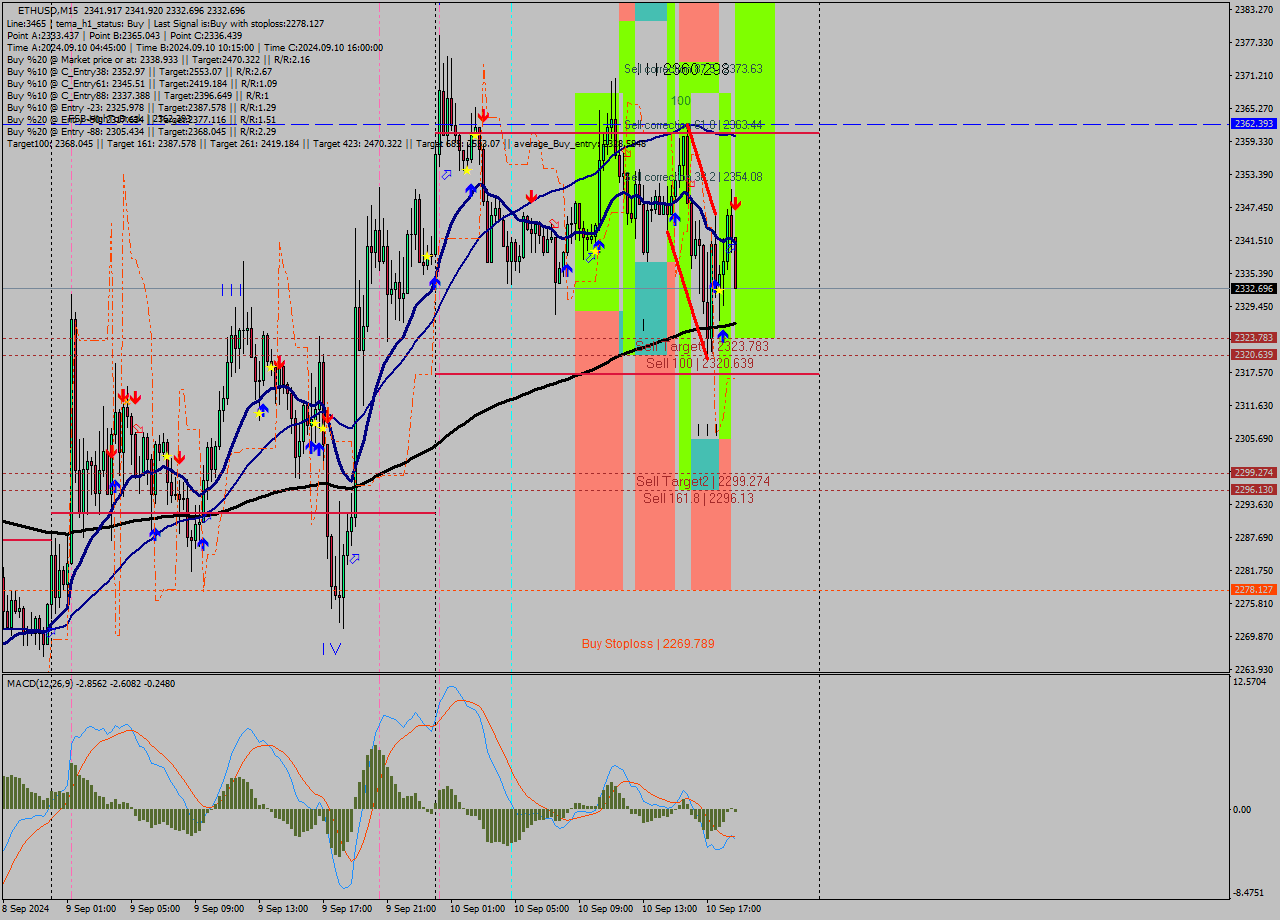Select the double red down arrows near 9 Sep 01:00
The width and height of the screenshot is (1280, 920).
[x=129, y=397]
